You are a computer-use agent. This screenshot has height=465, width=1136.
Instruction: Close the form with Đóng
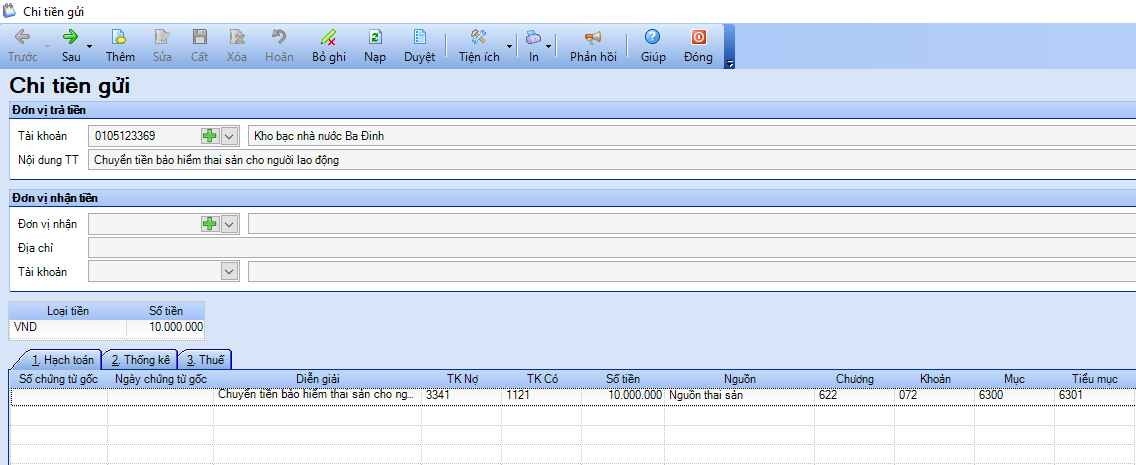pos(698,46)
